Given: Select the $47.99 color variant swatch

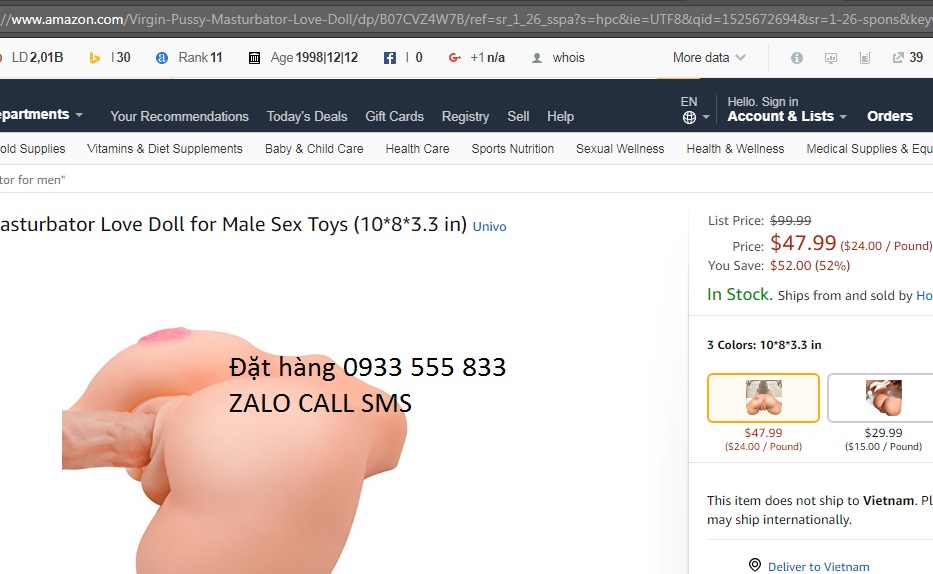Looking at the screenshot, I should (763, 398).
